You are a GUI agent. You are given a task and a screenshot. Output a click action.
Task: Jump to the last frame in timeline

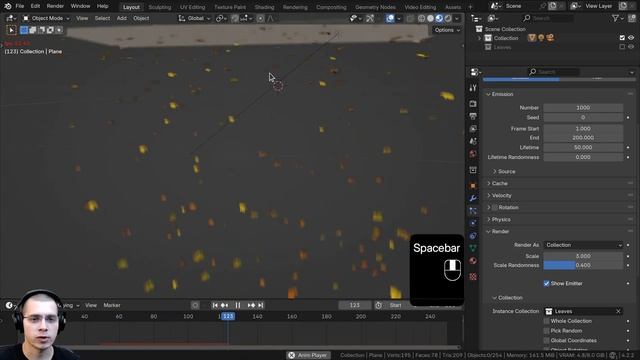pos(260,305)
